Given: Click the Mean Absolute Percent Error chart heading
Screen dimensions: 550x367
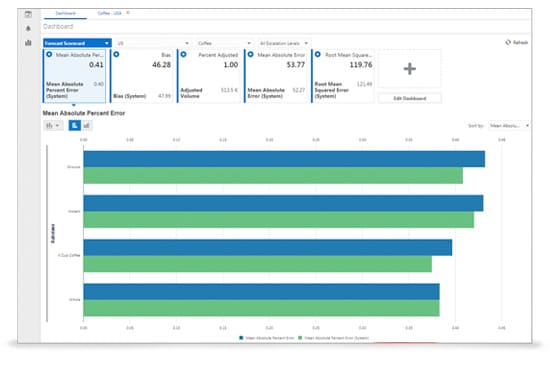Looking at the screenshot, I should point(84,113).
